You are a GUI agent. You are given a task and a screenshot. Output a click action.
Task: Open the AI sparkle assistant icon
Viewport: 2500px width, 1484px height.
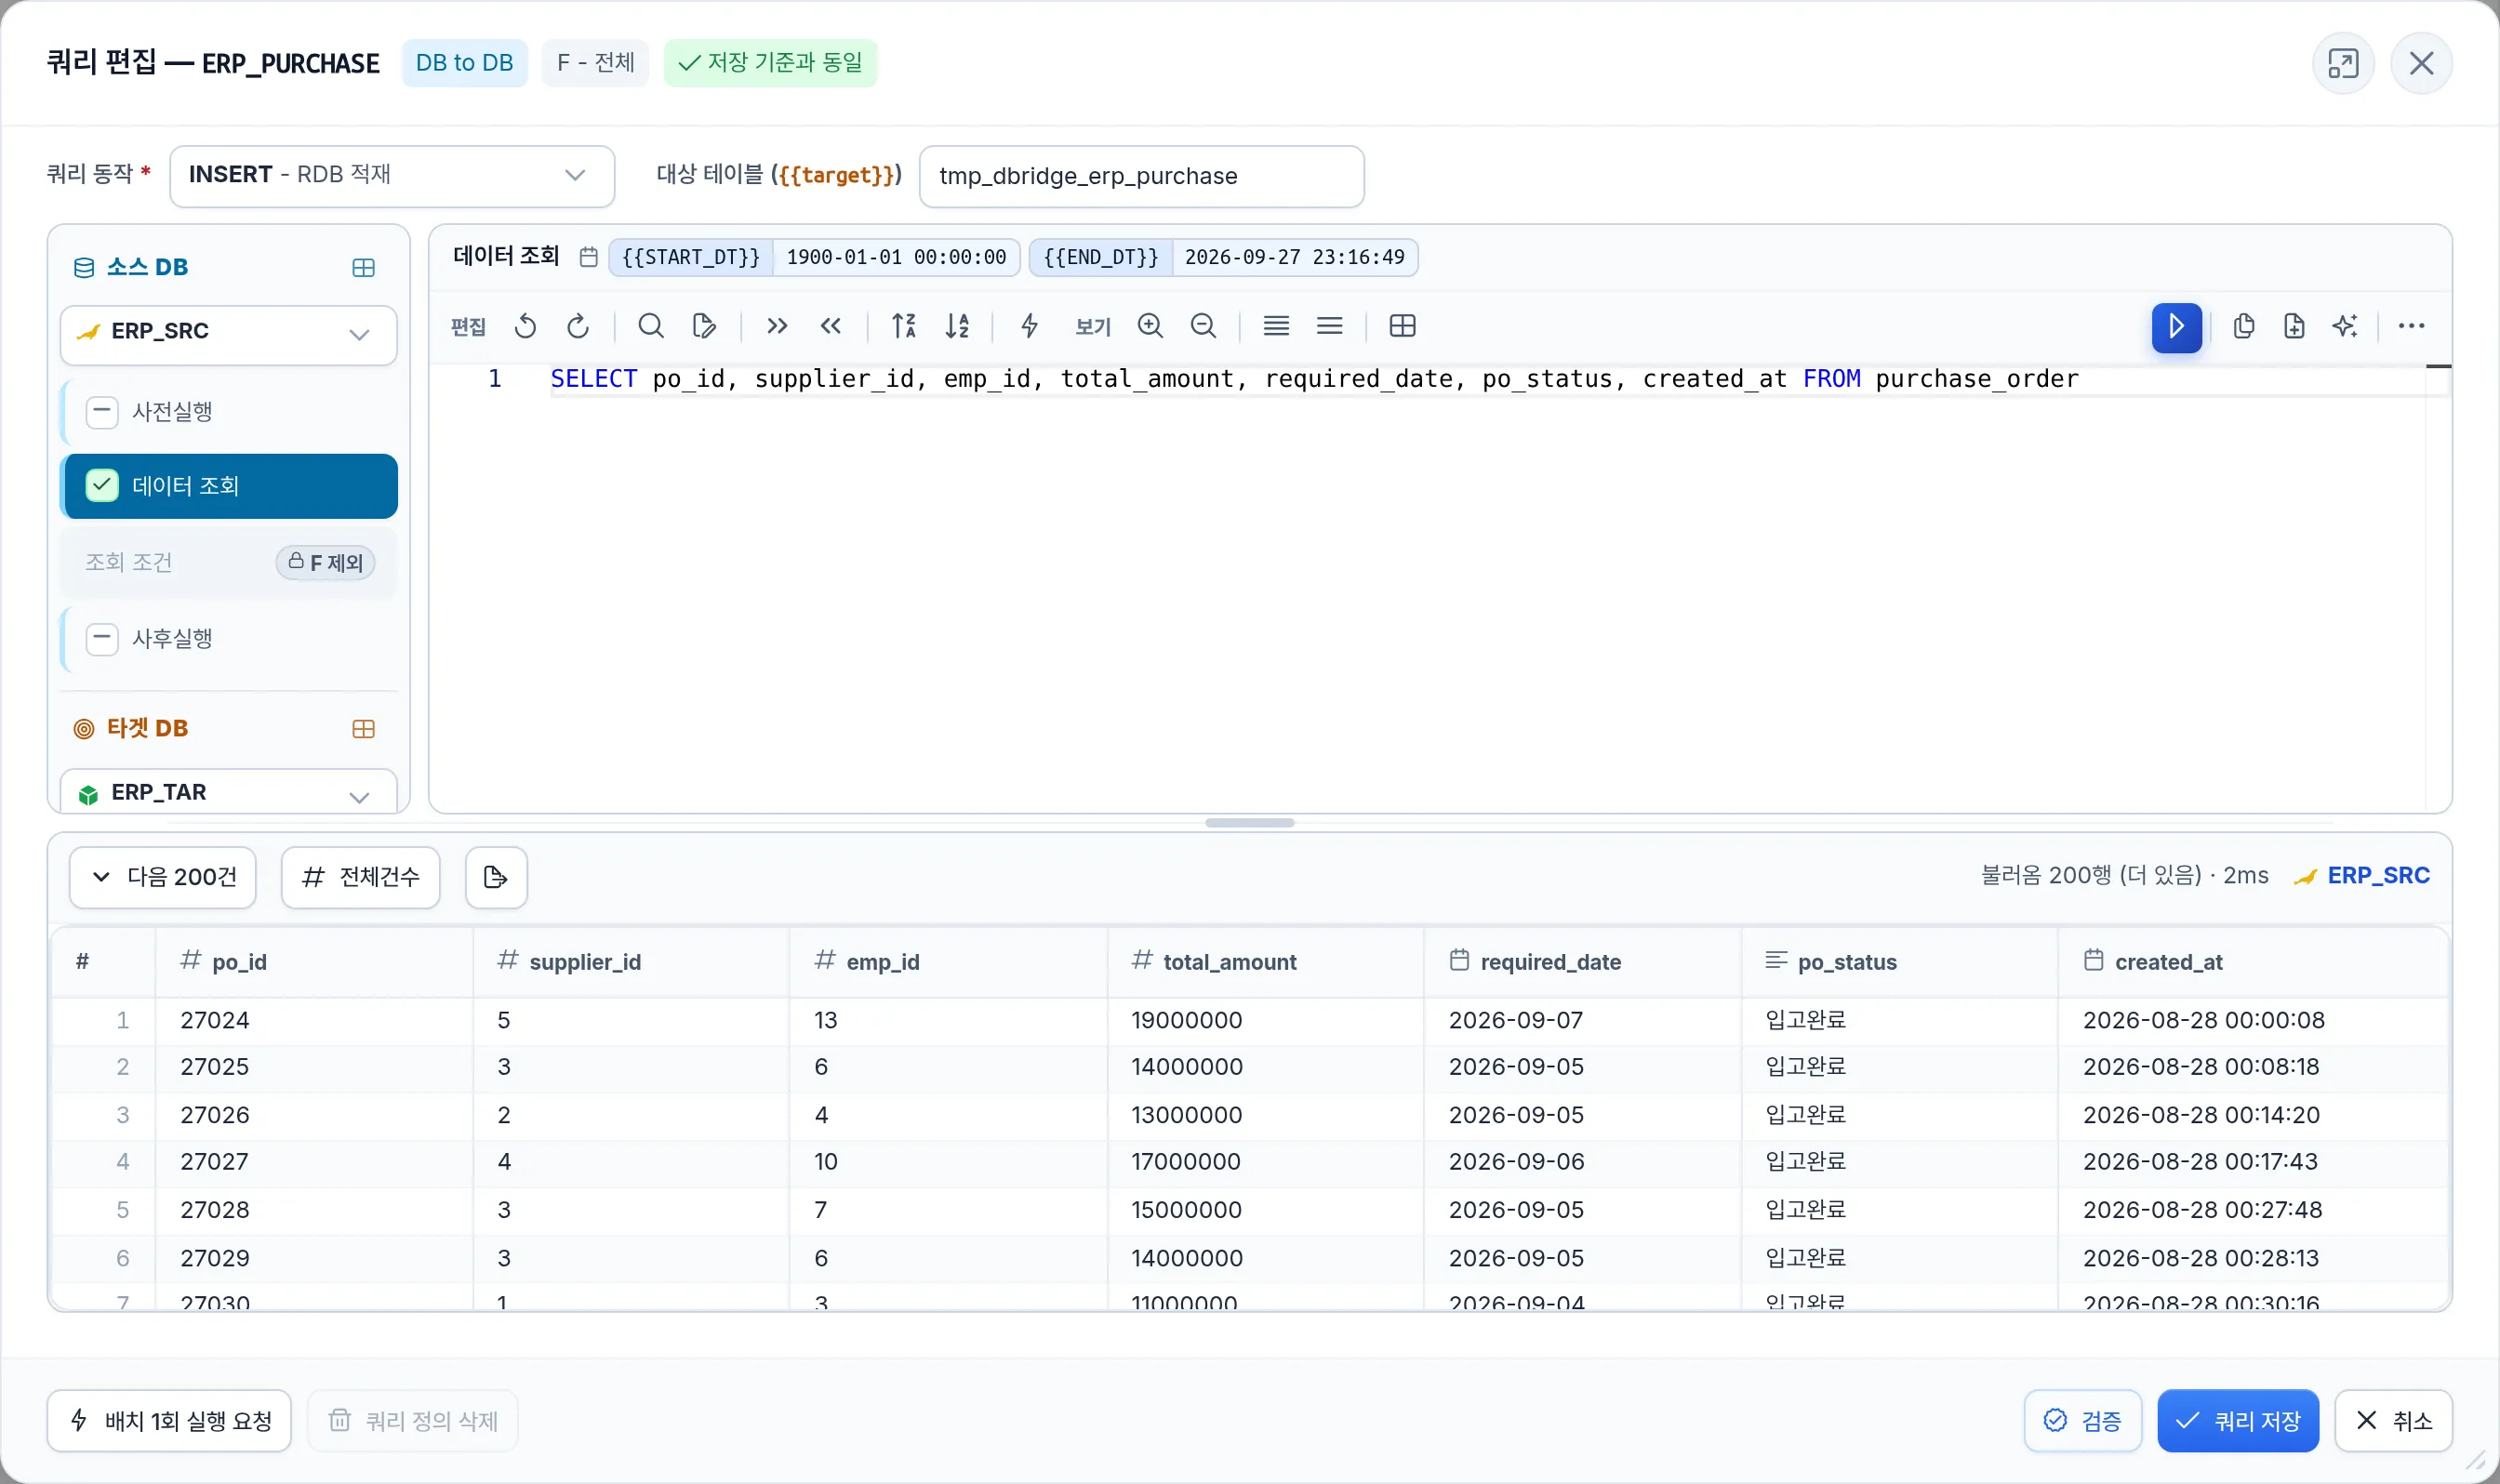2345,326
